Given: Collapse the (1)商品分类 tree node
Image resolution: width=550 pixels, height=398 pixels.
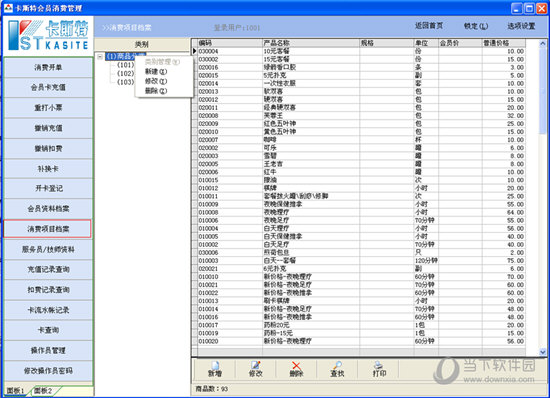Looking at the screenshot, I should pyautogui.click(x=100, y=56).
